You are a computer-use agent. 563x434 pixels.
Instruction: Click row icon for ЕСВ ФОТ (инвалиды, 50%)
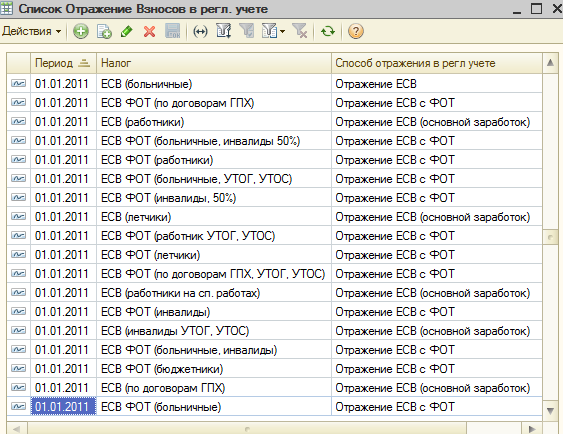click(18, 198)
